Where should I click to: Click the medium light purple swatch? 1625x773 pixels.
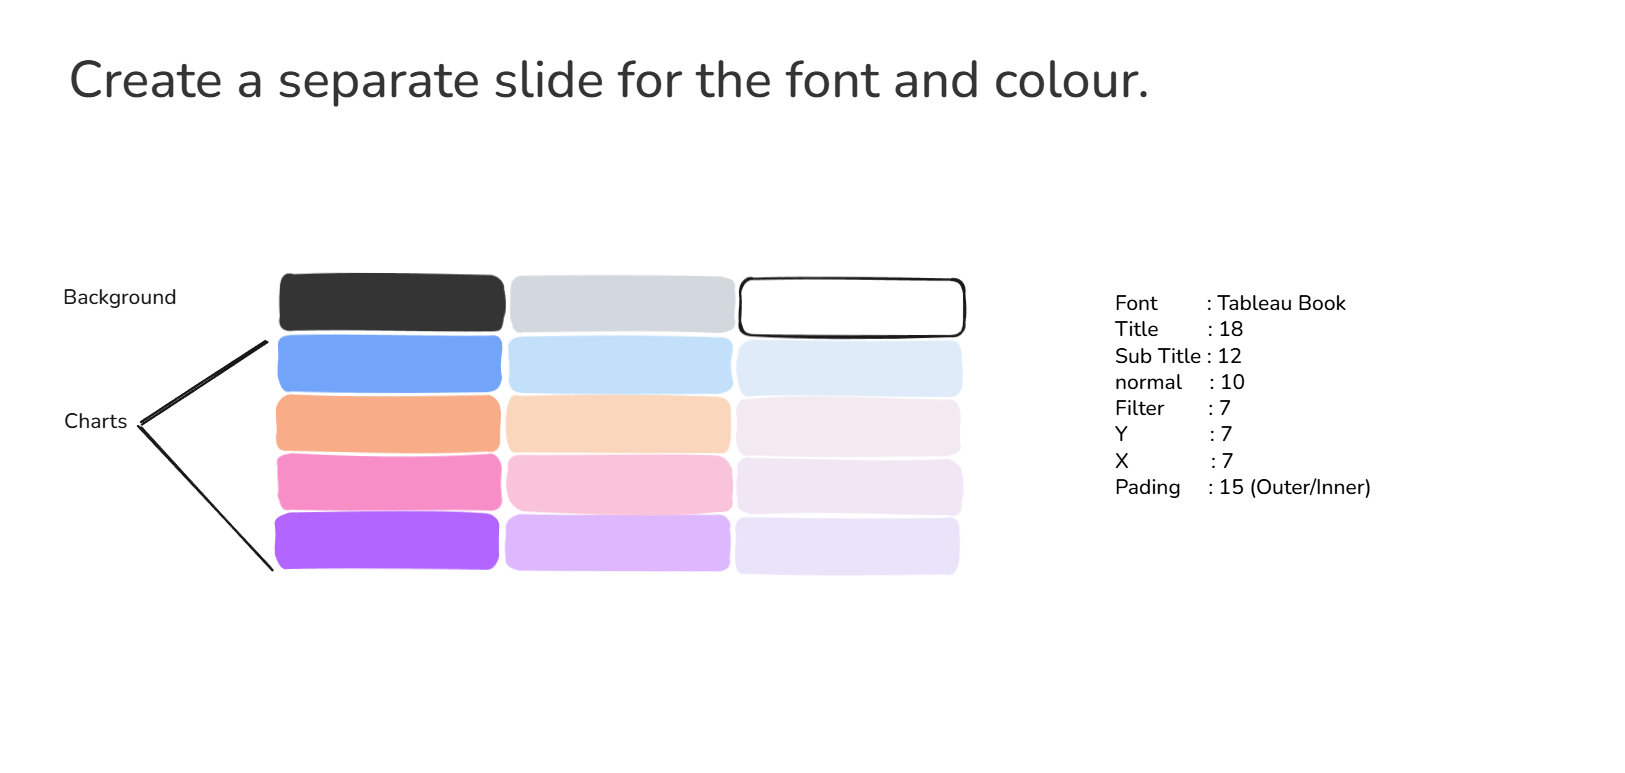point(618,543)
